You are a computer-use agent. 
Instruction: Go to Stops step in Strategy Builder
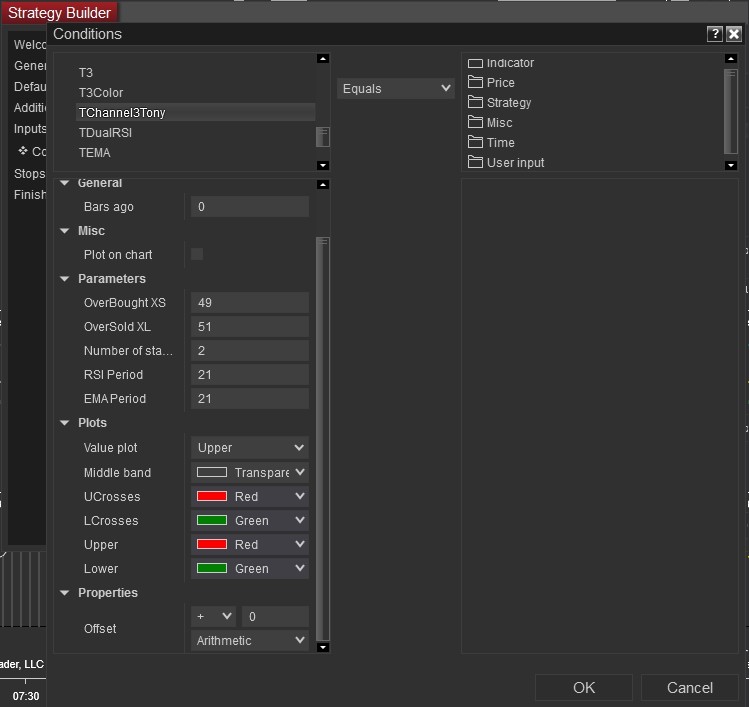point(30,174)
